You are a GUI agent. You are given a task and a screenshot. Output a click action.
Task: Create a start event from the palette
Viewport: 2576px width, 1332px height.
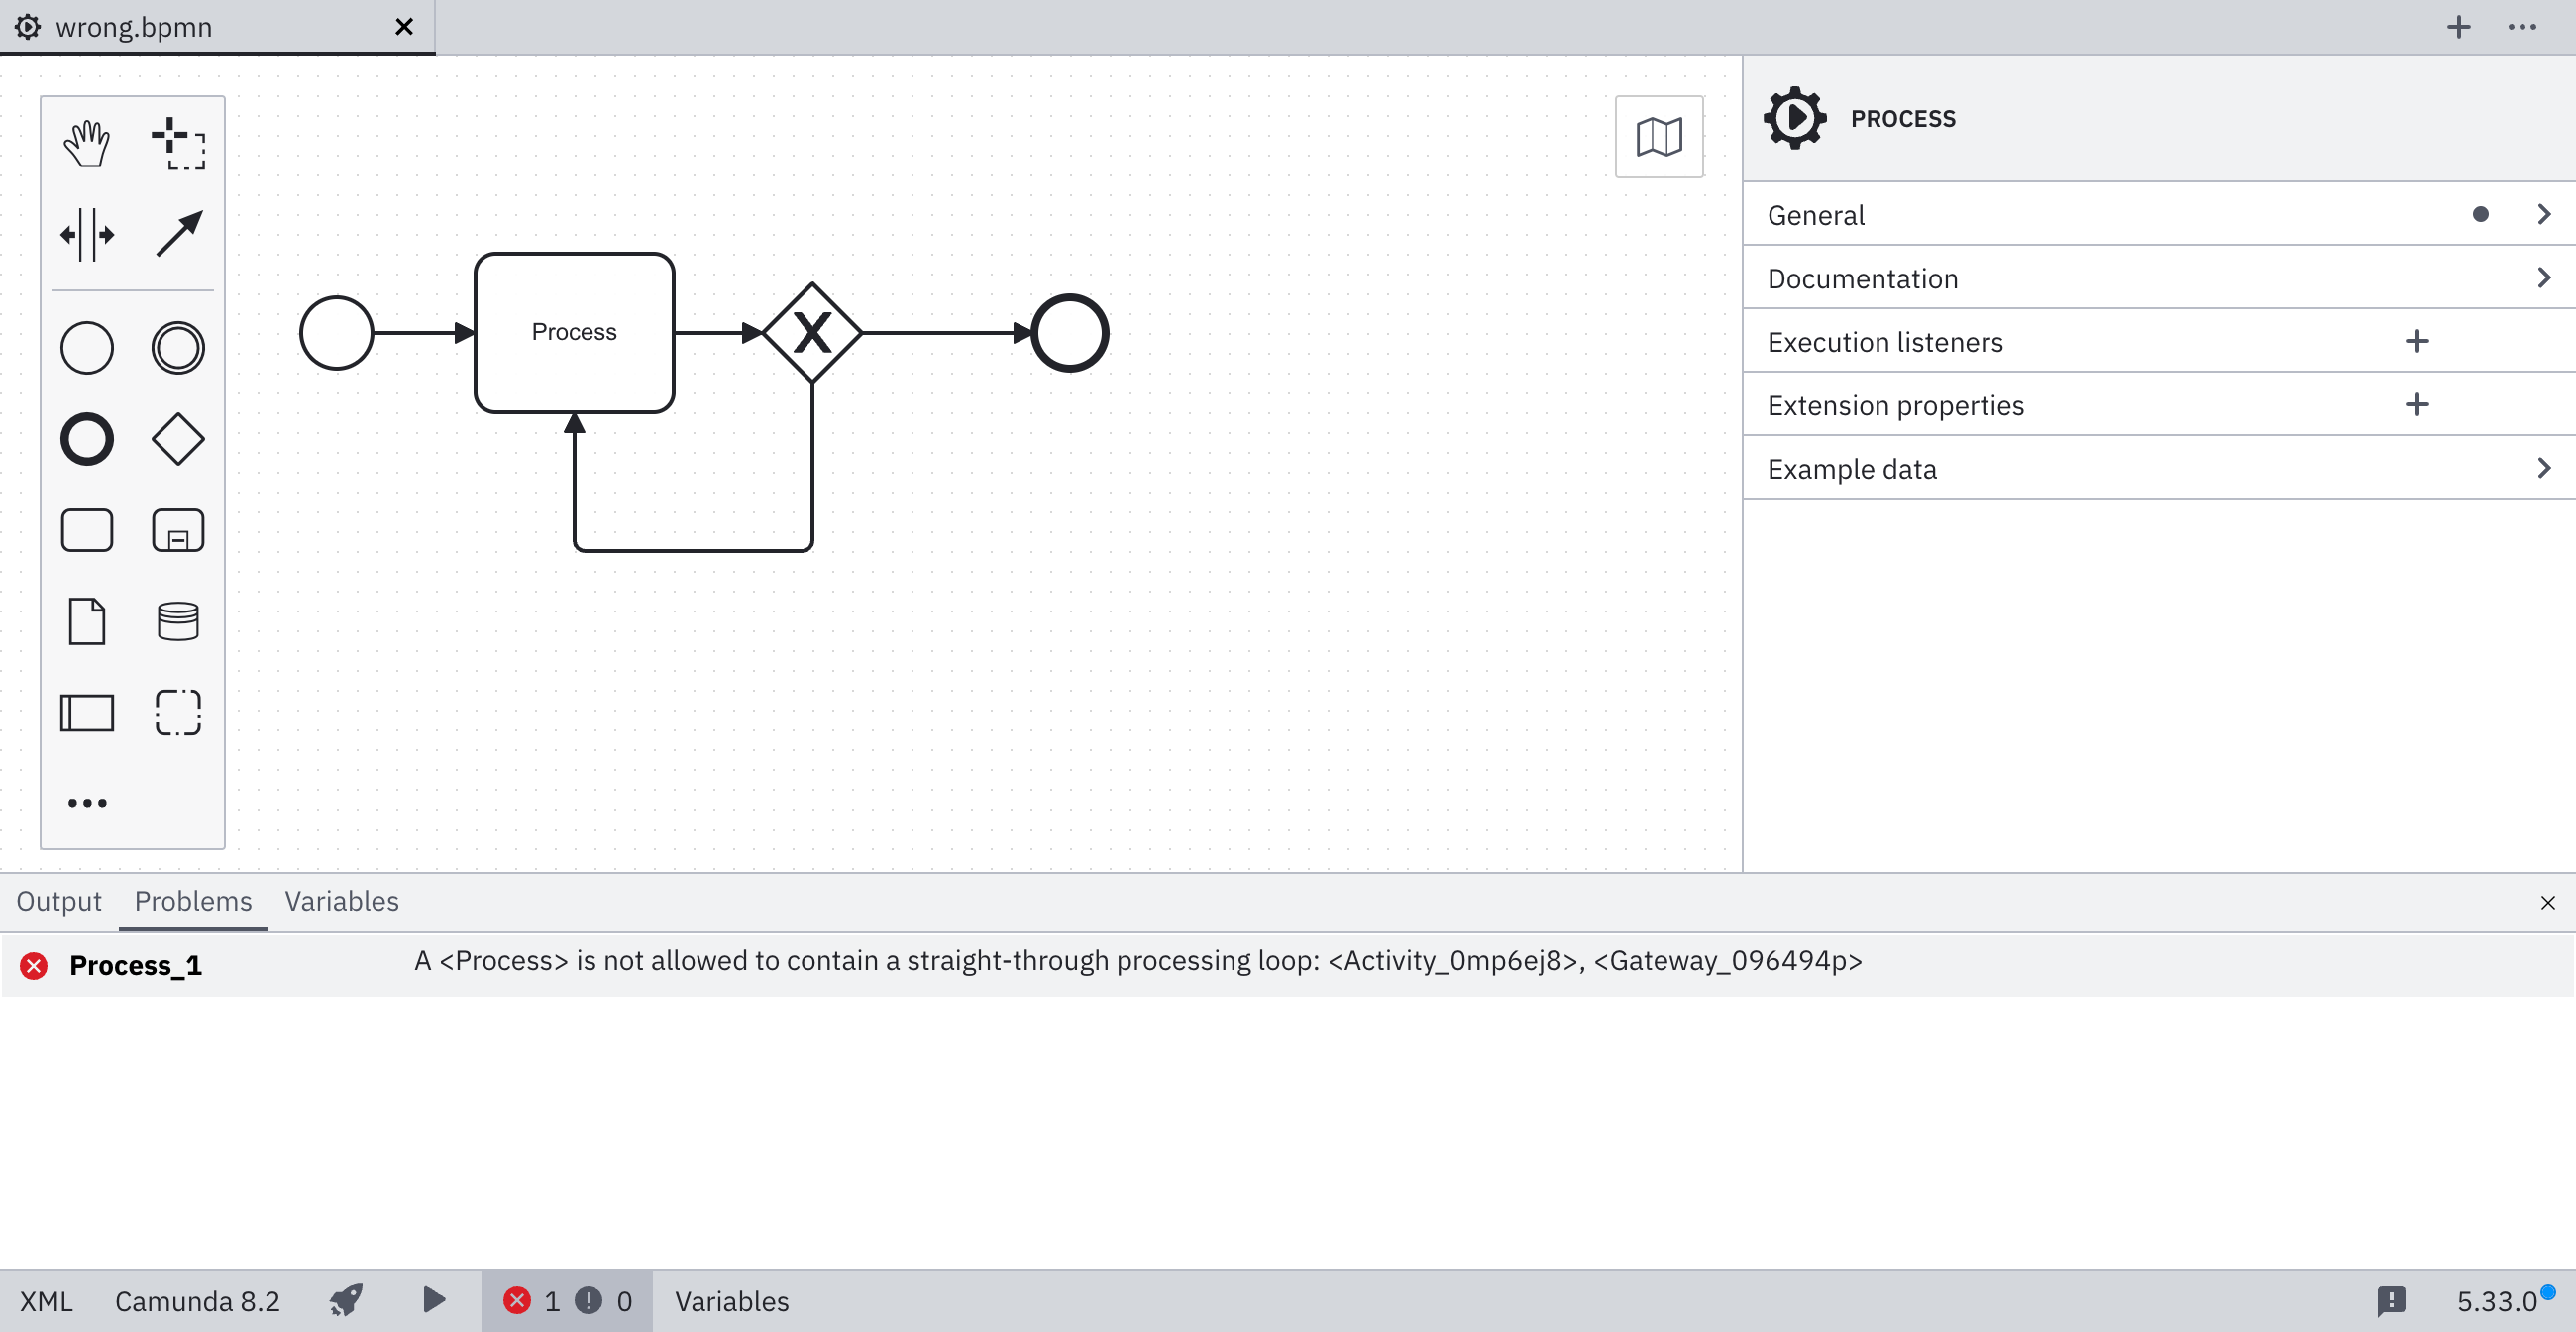tap(87, 347)
